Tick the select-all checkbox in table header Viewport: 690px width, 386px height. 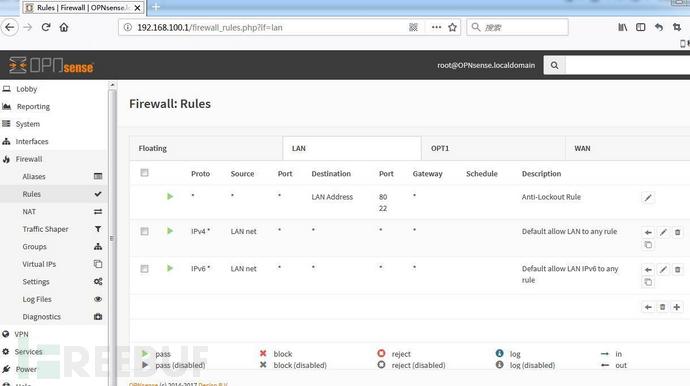coord(144,173)
